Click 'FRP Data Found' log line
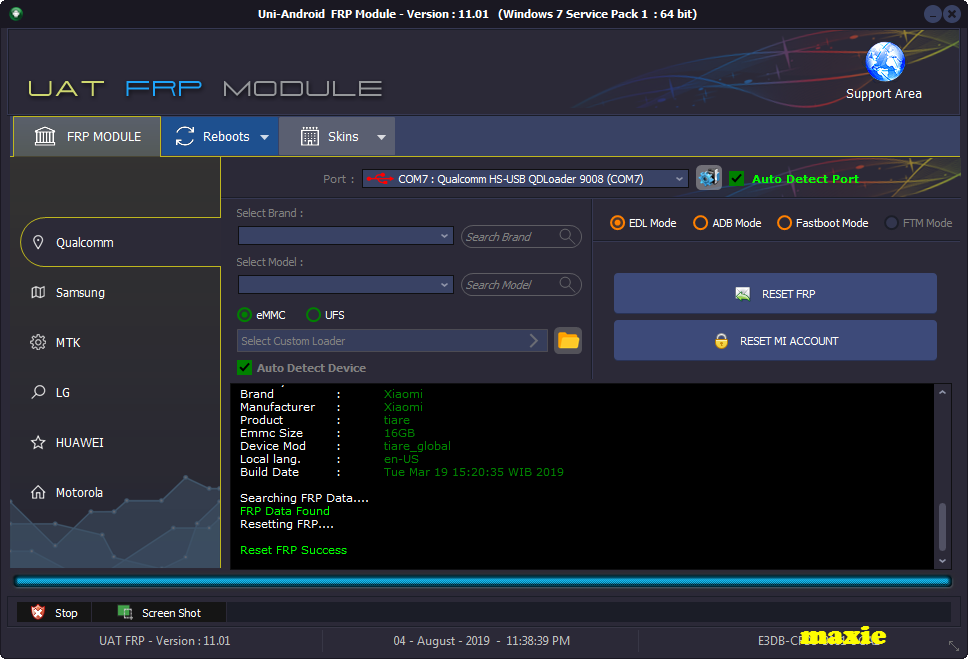Viewport: 968px width, 659px height. tap(285, 511)
